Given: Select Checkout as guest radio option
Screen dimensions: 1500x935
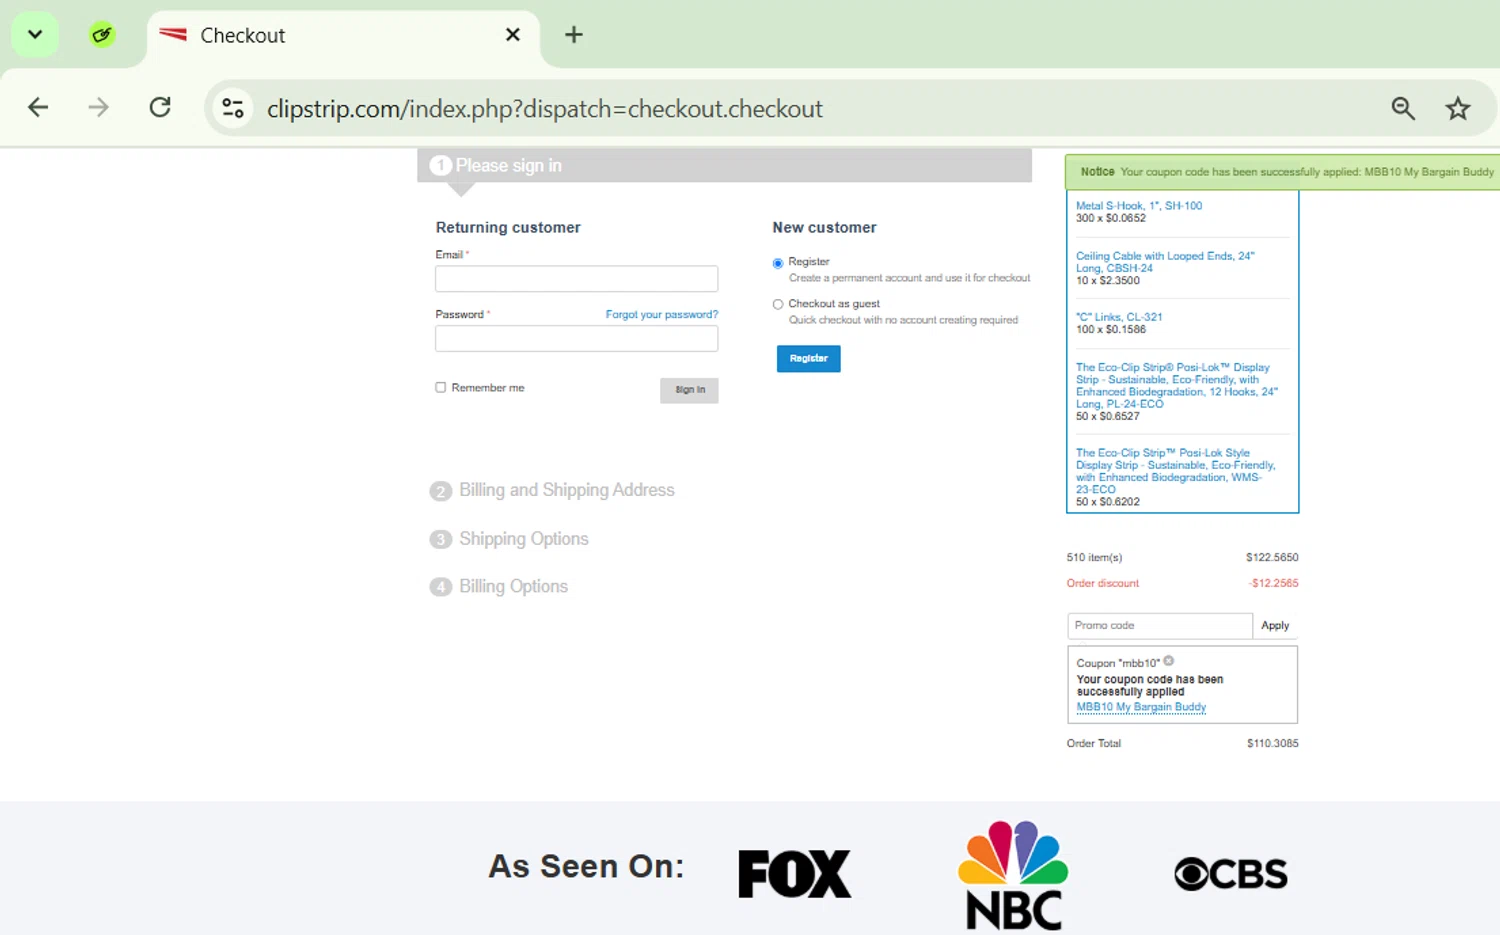Looking at the screenshot, I should pyautogui.click(x=778, y=304).
